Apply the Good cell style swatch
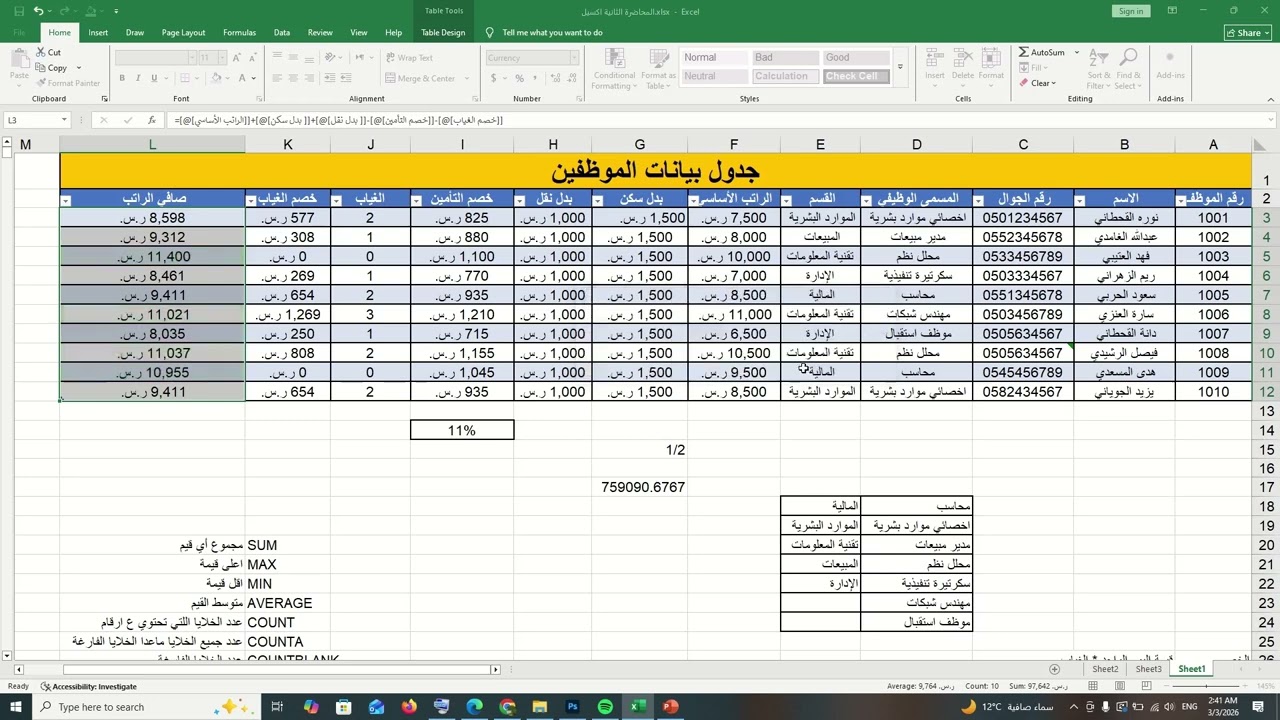Viewport: 1280px width, 720px height. coord(855,57)
